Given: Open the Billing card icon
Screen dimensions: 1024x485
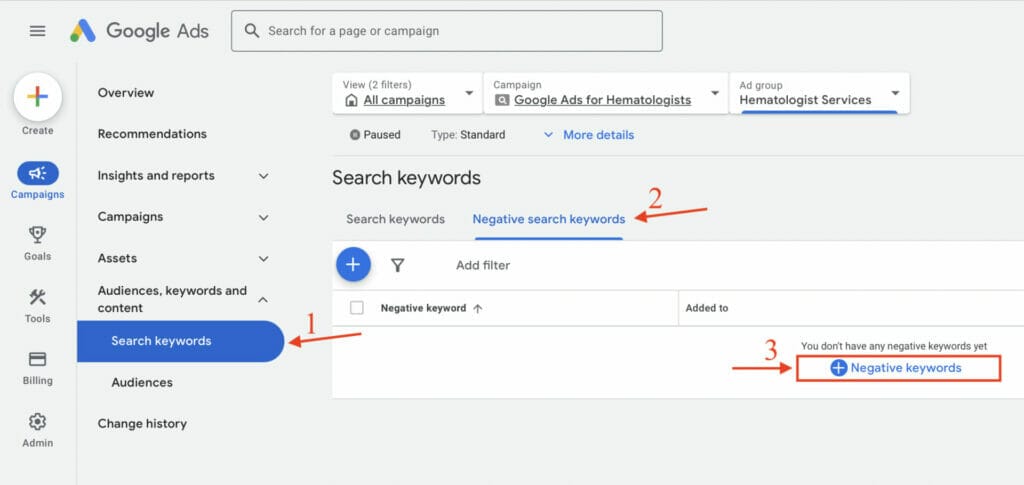Looking at the screenshot, I should click(x=38, y=359).
